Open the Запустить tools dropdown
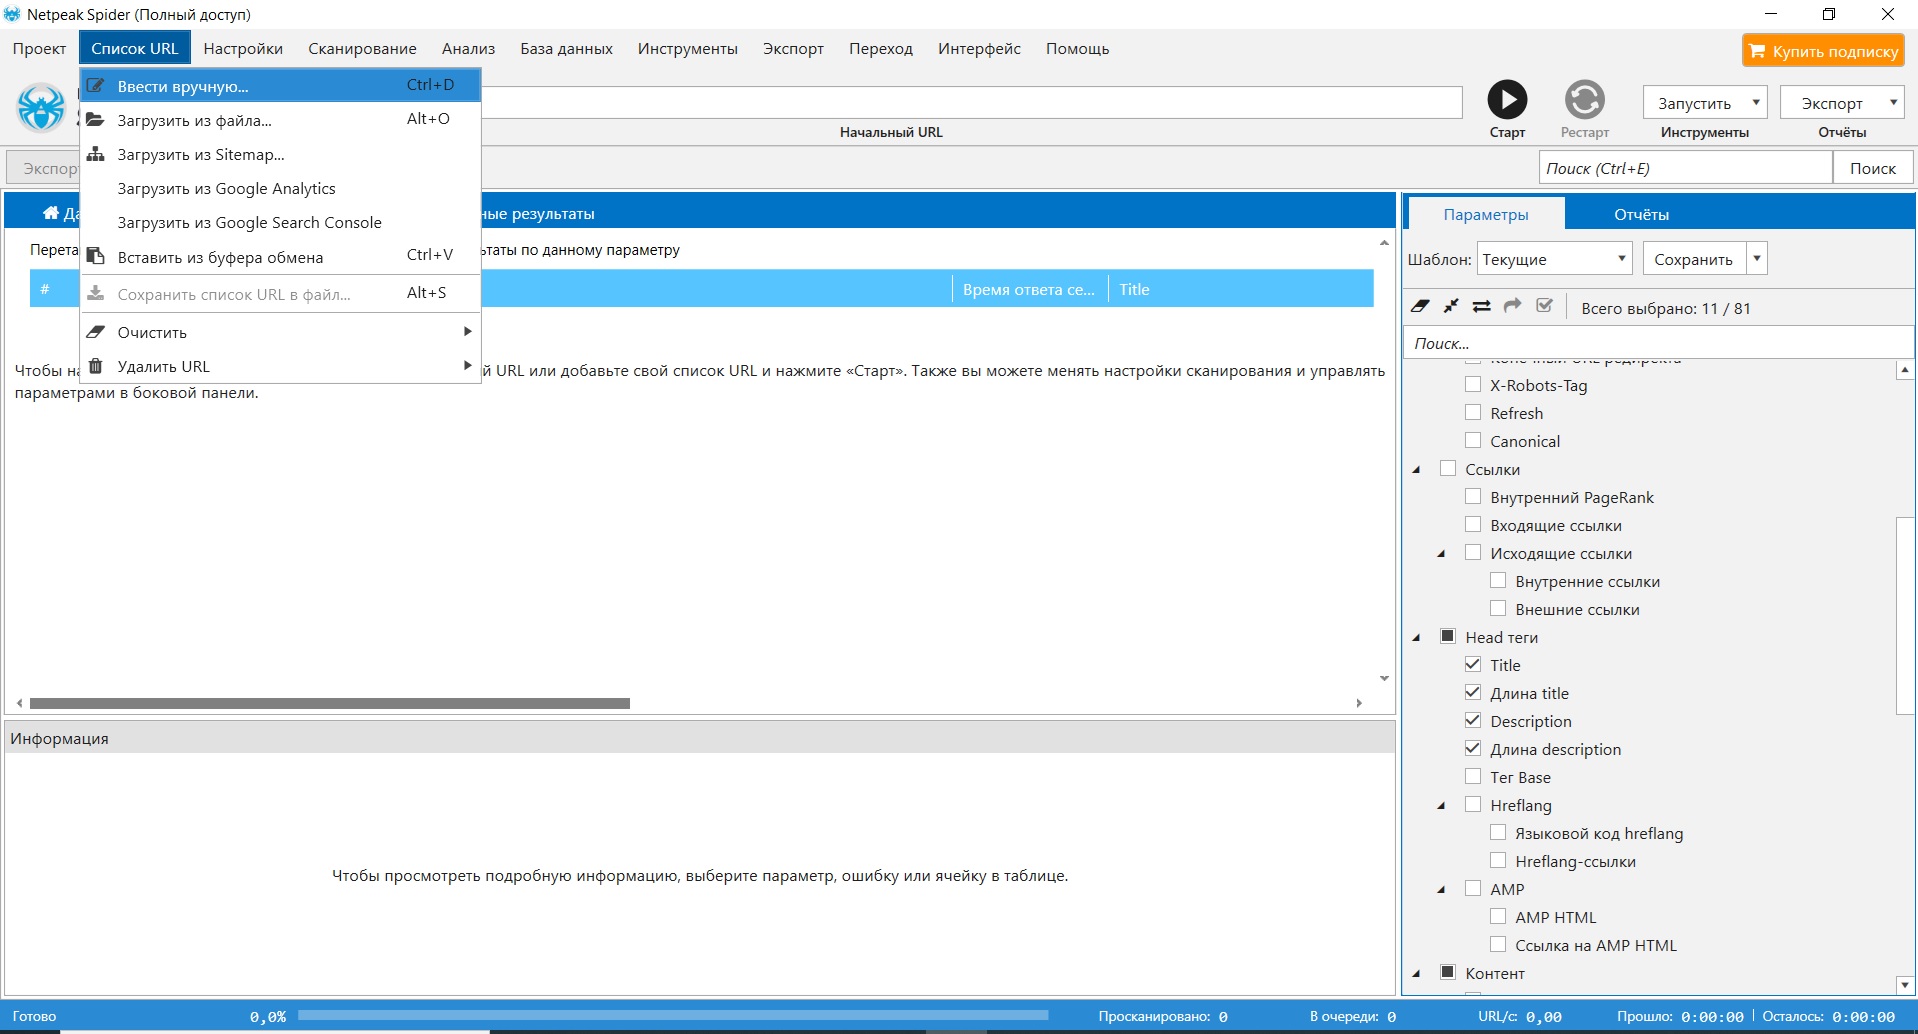 1705,103
